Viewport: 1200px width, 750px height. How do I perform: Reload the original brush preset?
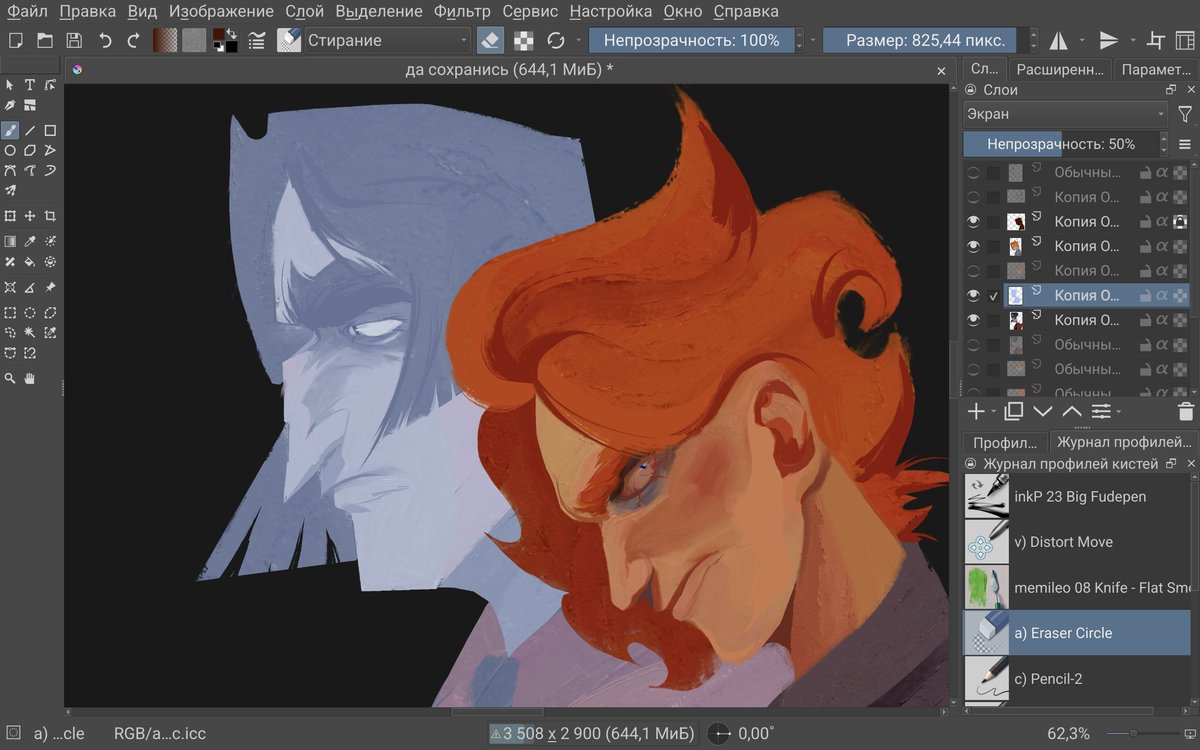point(556,41)
